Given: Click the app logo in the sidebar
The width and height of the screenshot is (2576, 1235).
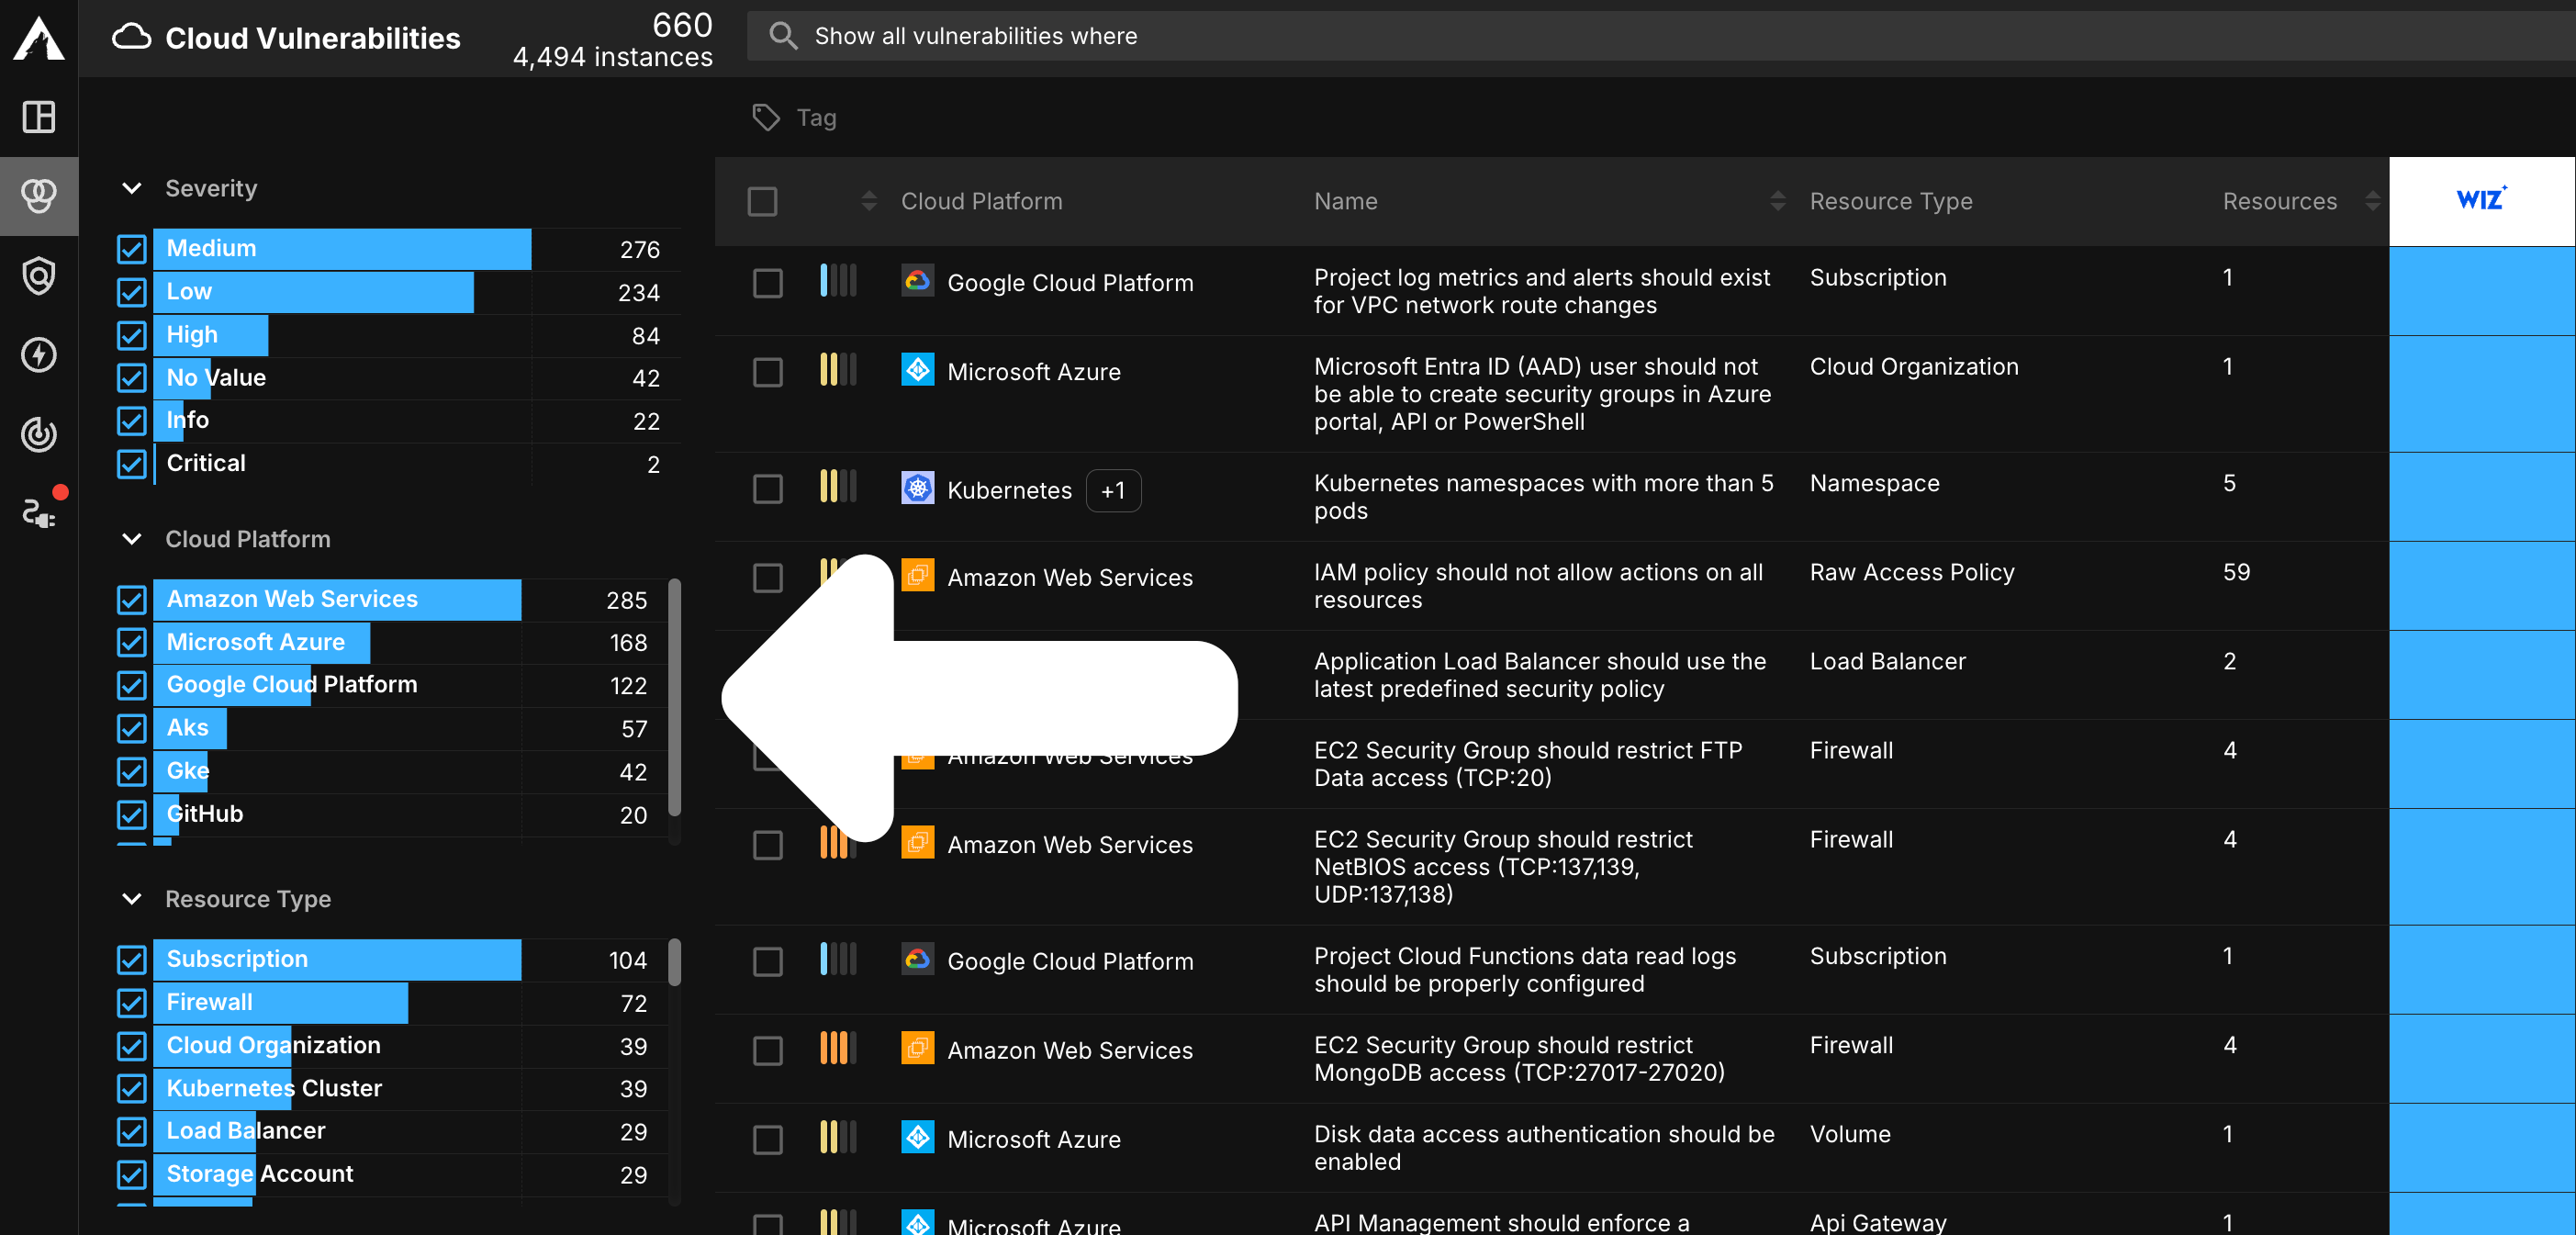Looking at the screenshot, I should [39, 38].
